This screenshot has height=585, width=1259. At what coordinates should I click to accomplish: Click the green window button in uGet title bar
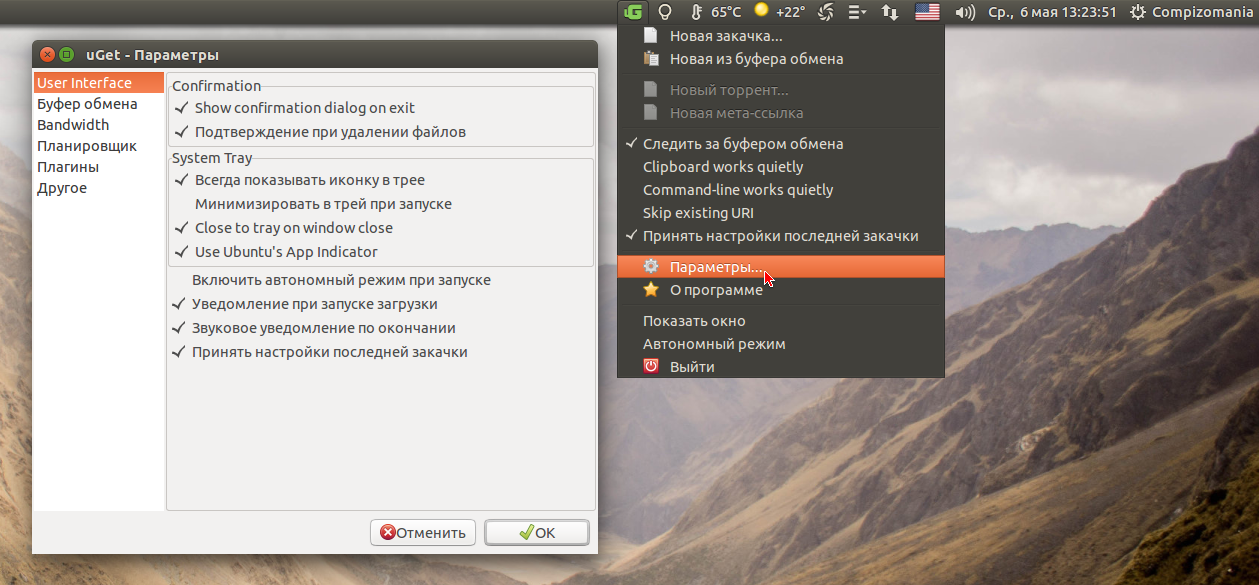coord(66,54)
